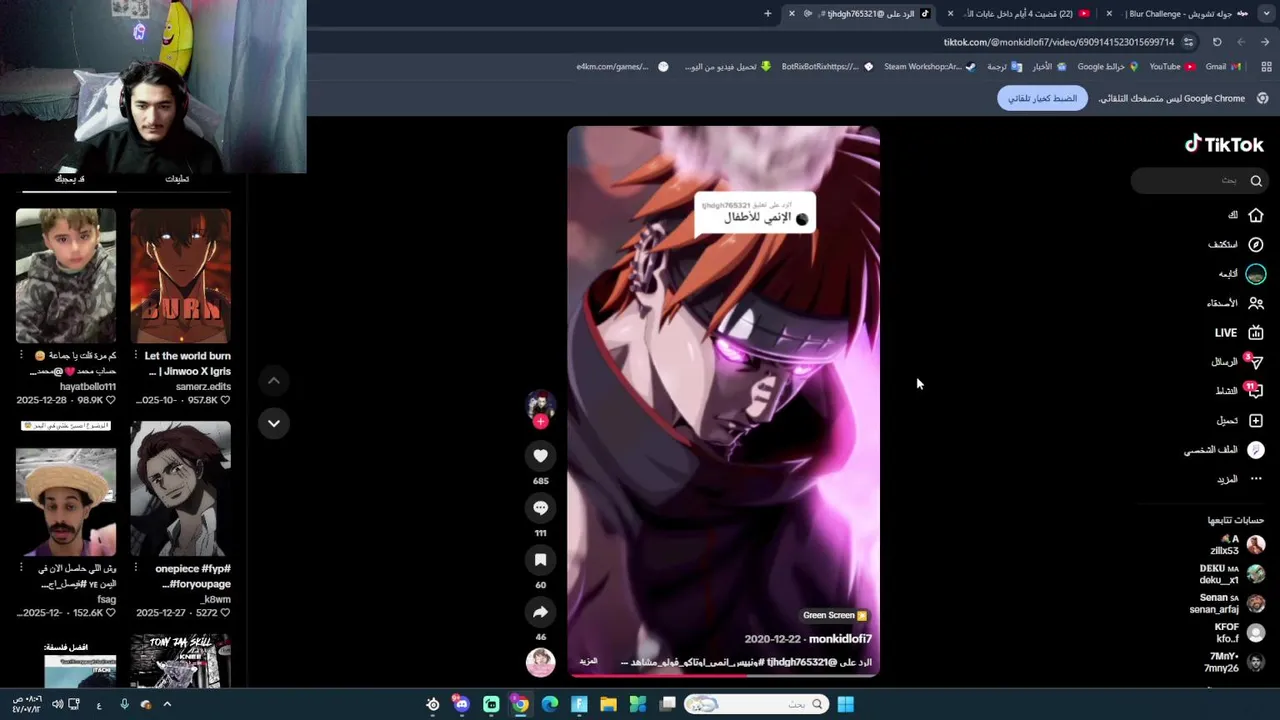Open followed account 7mny26
Image resolution: width=1280 pixels, height=720 pixels.
pos(1236,662)
